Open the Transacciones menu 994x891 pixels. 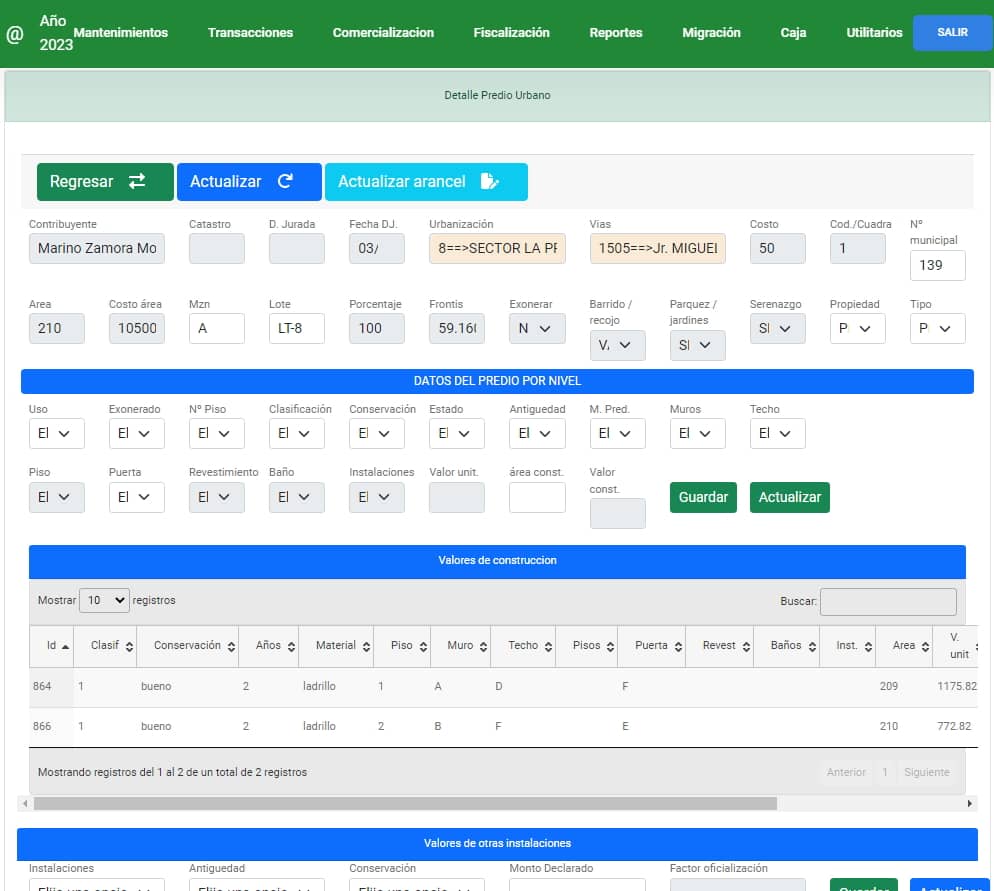coord(250,33)
